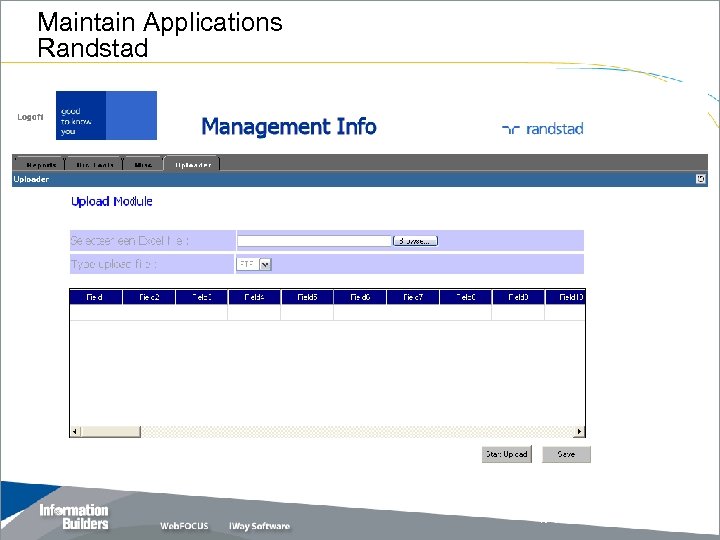This screenshot has width=720, height=540.
Task: Open the upload file type dropdown
Action: click(x=265, y=264)
